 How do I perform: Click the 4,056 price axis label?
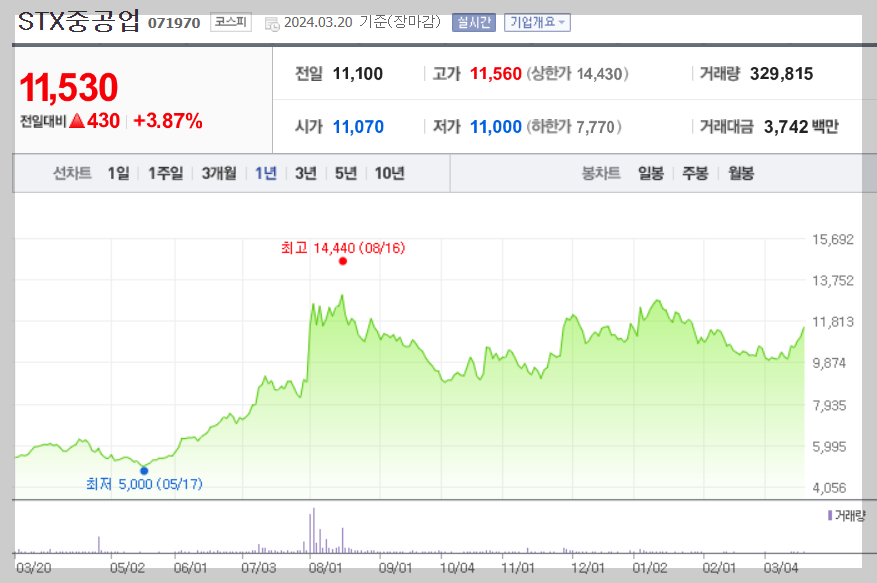point(829,488)
